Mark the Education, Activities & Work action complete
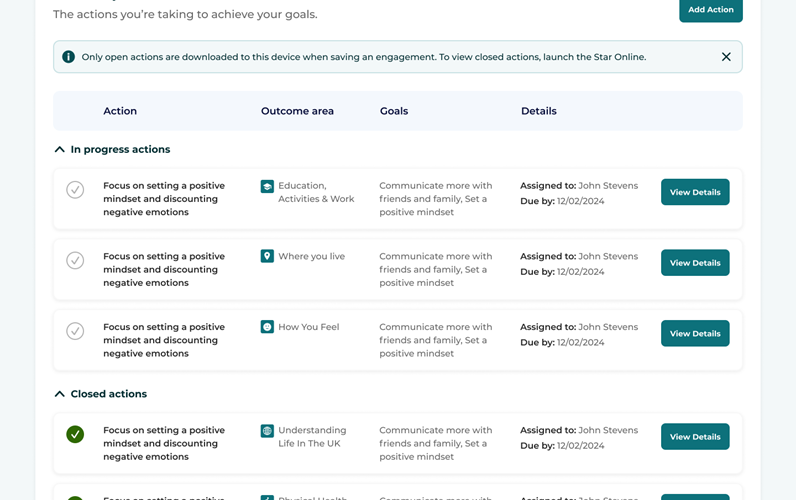 75,190
